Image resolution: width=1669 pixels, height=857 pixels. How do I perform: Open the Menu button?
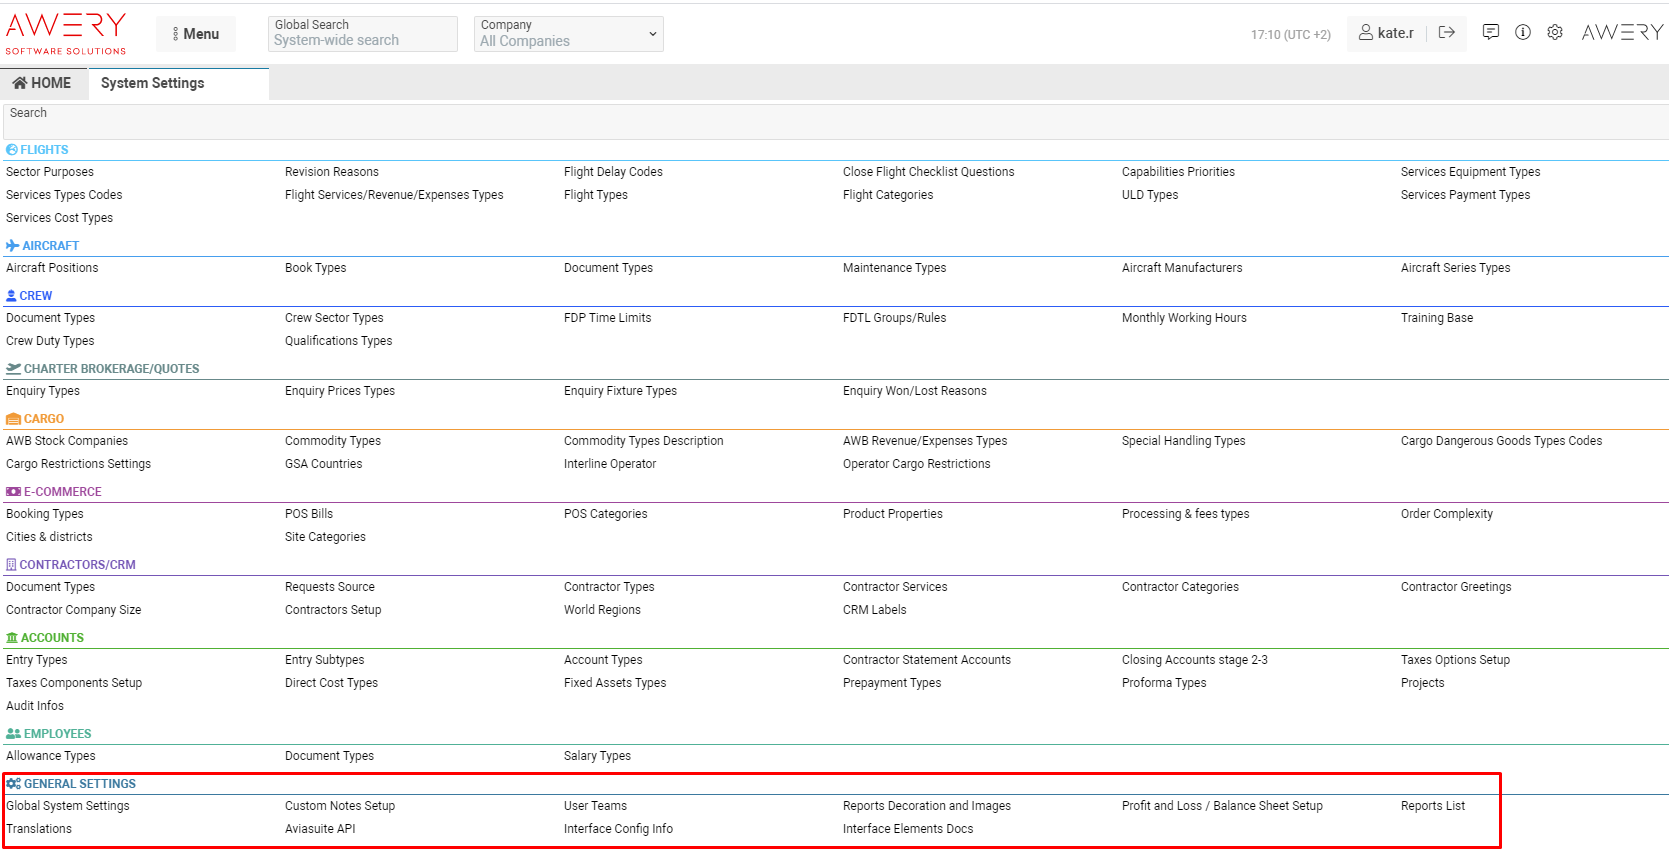pos(196,34)
